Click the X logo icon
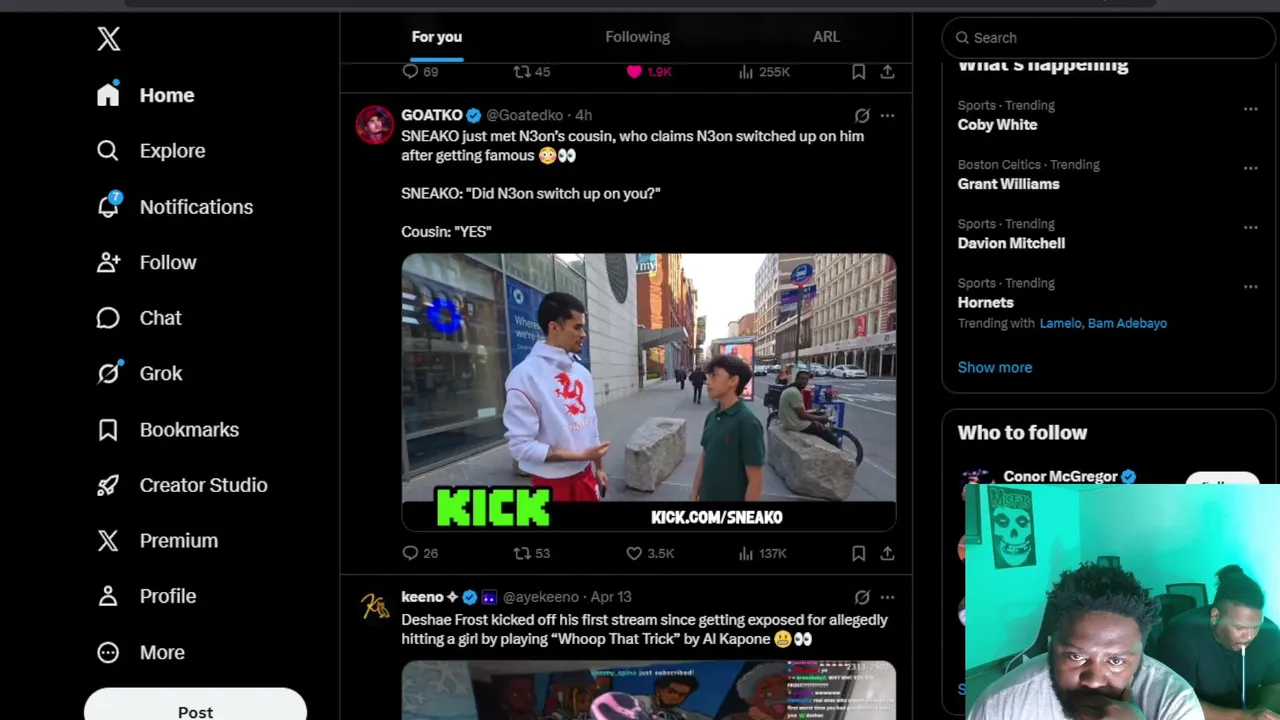Image resolution: width=1280 pixels, height=720 pixels. [109, 39]
